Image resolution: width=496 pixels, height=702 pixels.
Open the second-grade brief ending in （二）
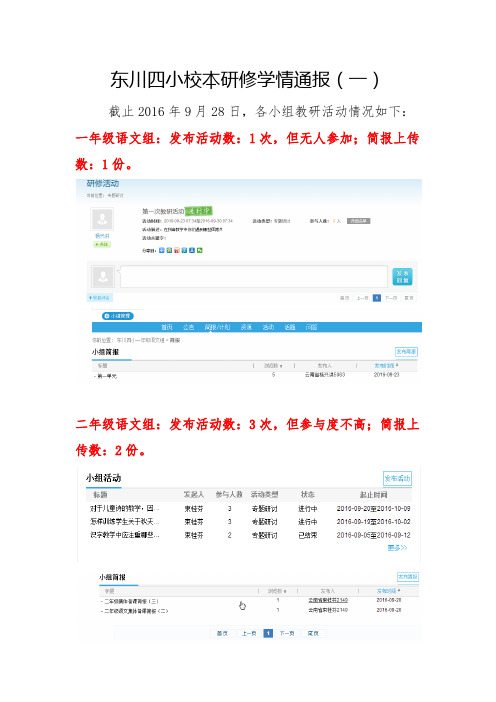coord(135,611)
